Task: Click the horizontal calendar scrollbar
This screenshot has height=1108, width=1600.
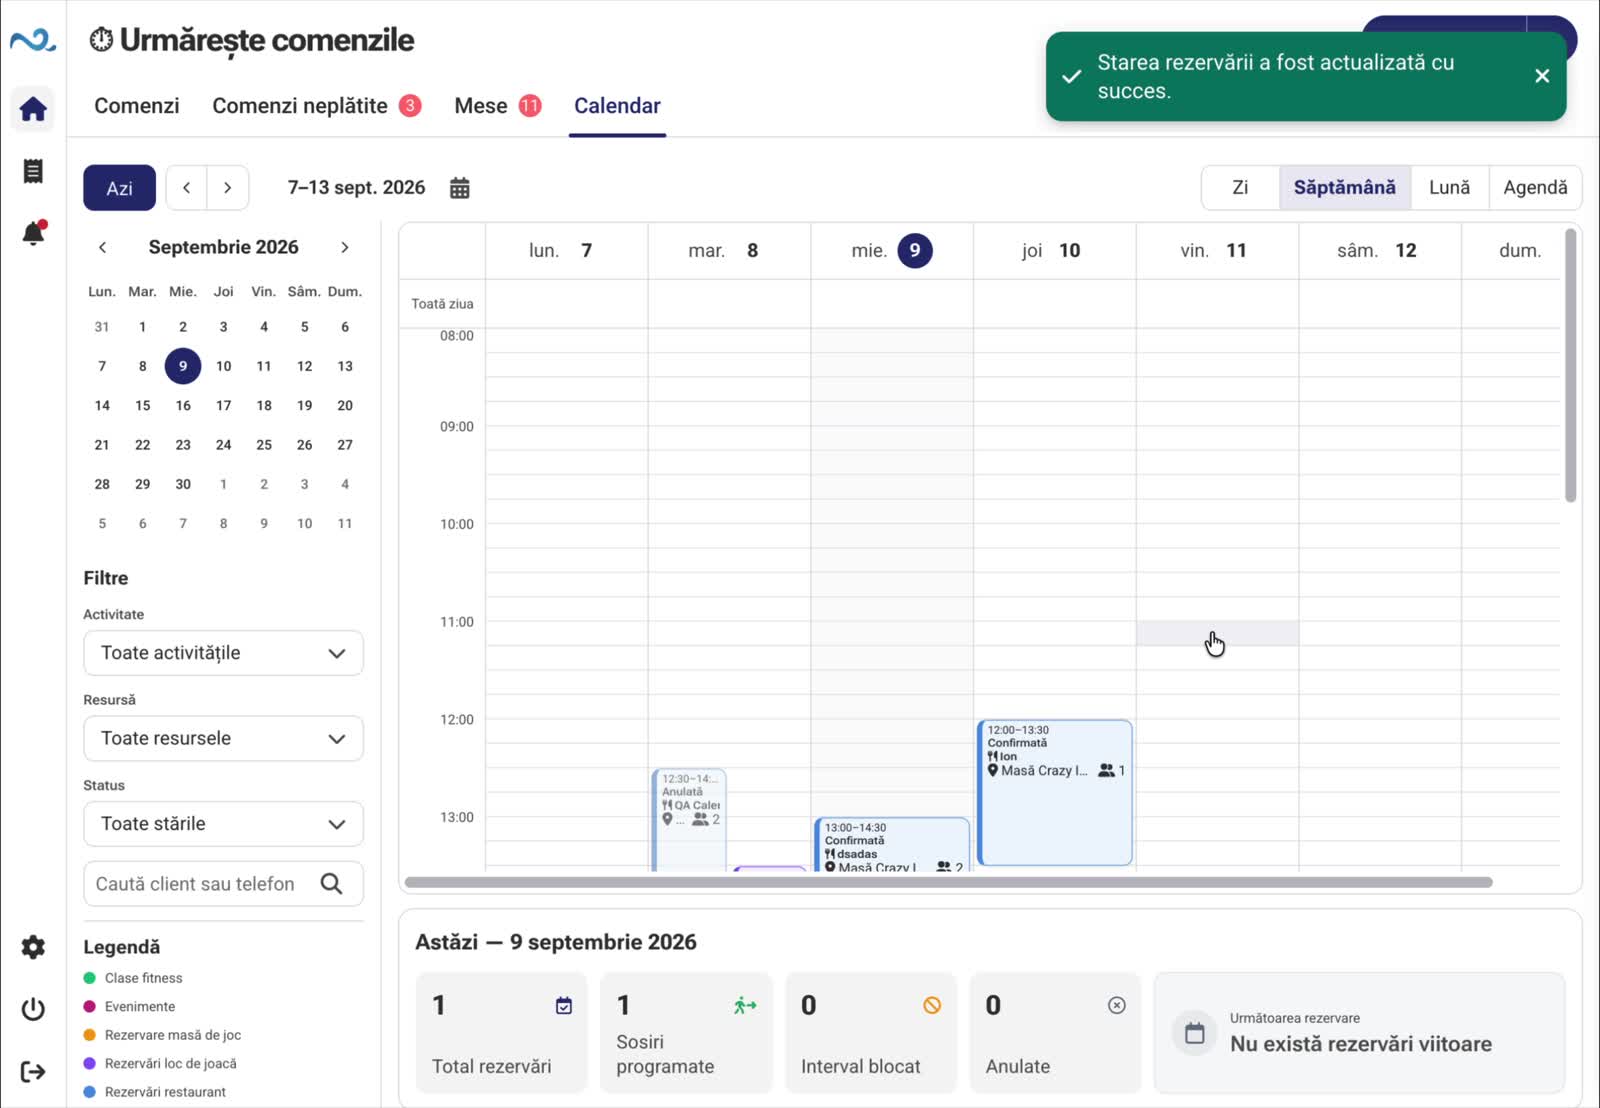Action: point(948,882)
